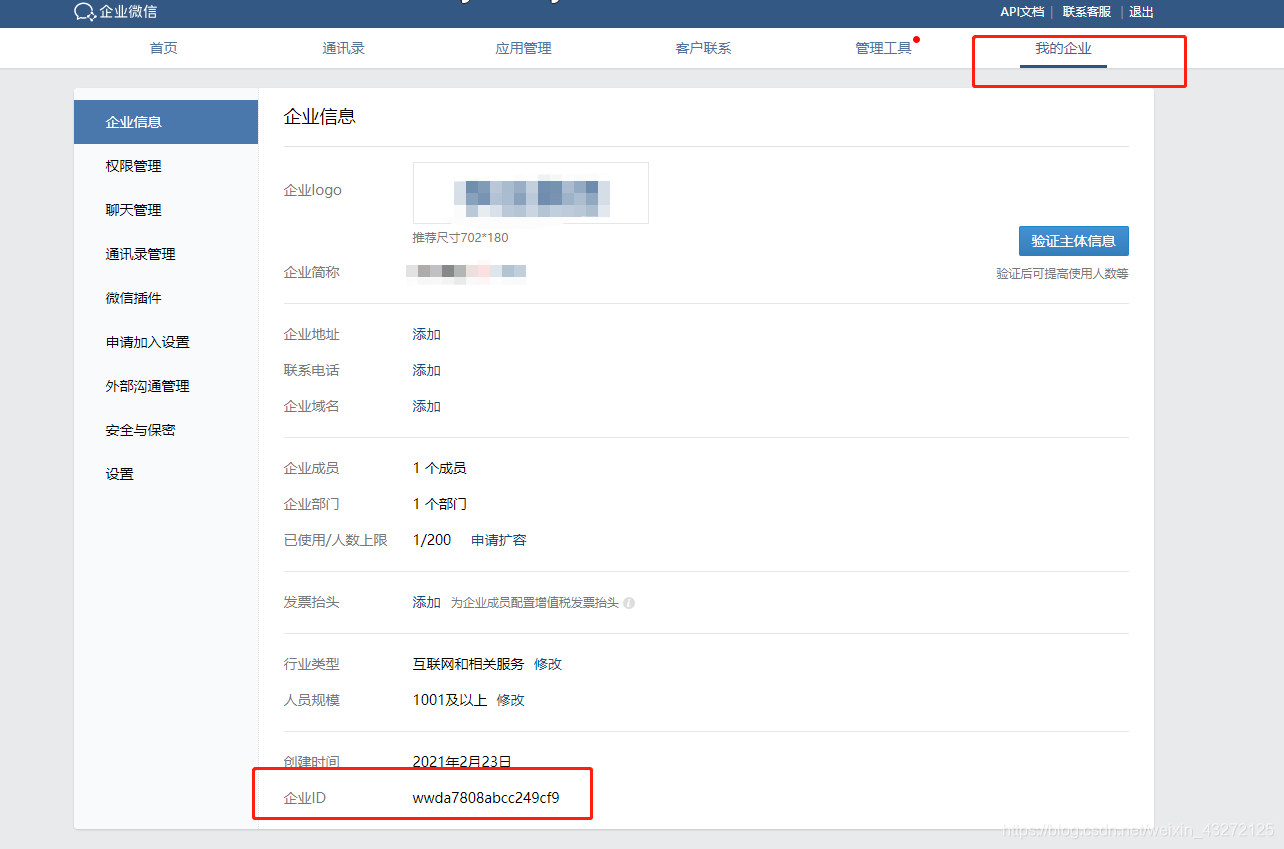The image size is (1284, 849).
Task: Click the blurred 企业简称 value
Action: click(x=466, y=272)
